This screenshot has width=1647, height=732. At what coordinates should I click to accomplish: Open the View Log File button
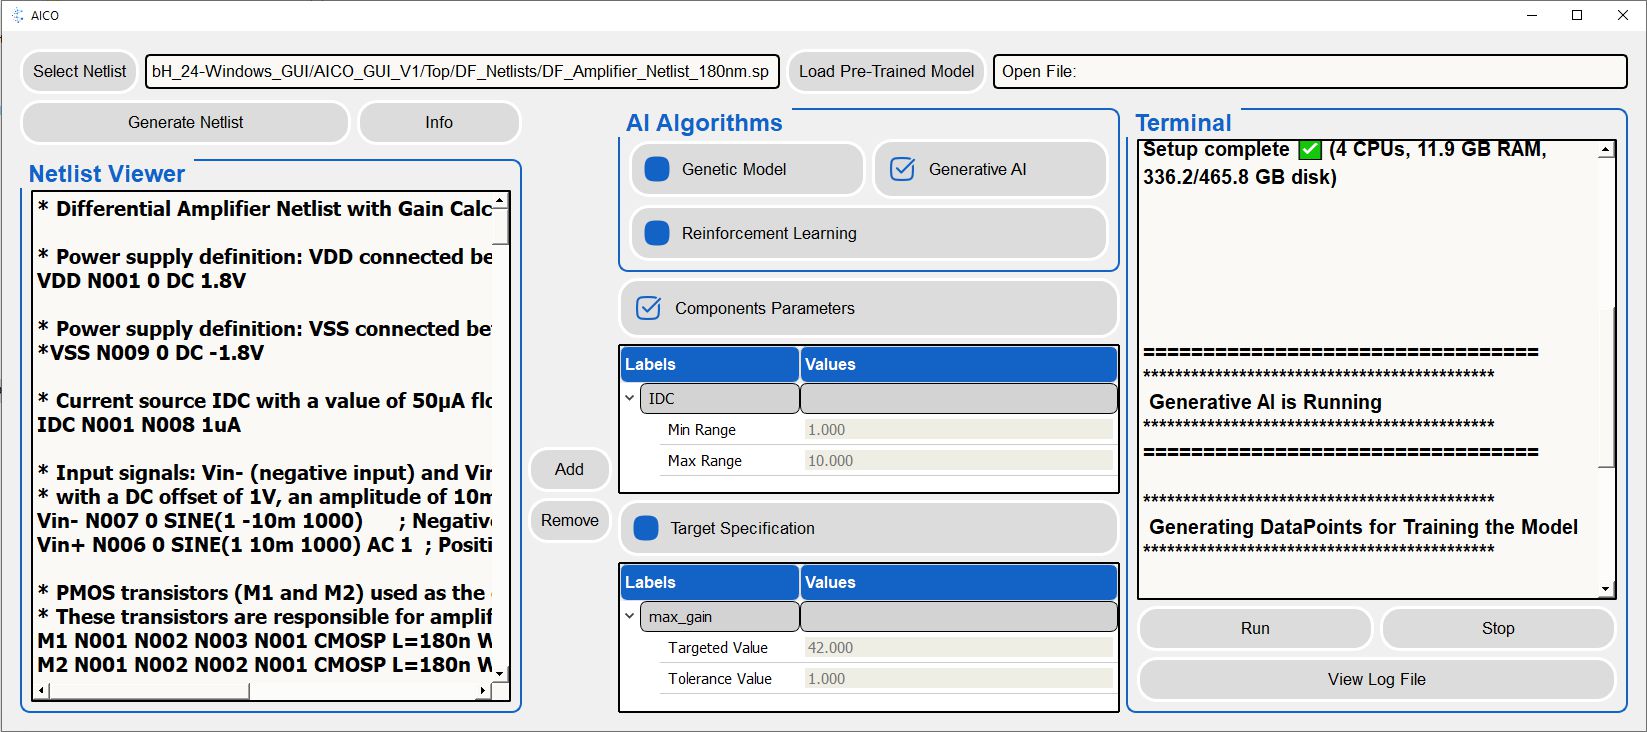click(1376, 679)
